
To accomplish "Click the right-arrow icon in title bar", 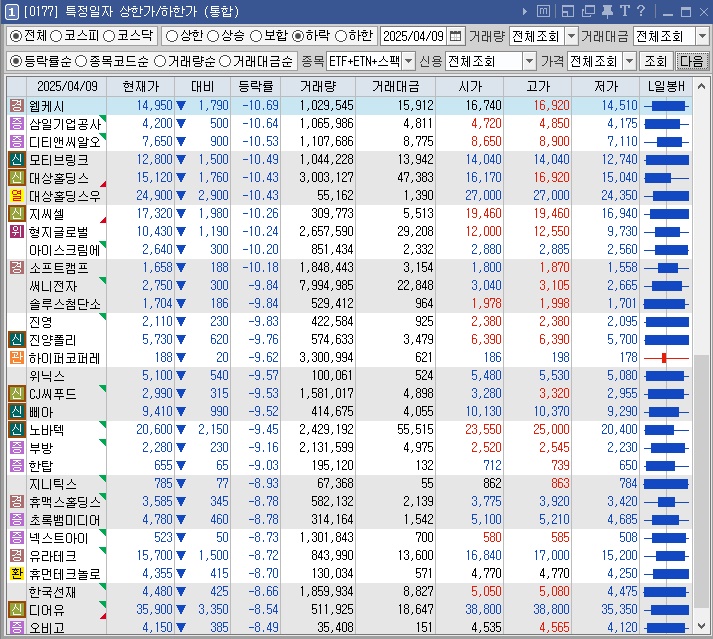I will click(525, 11).
